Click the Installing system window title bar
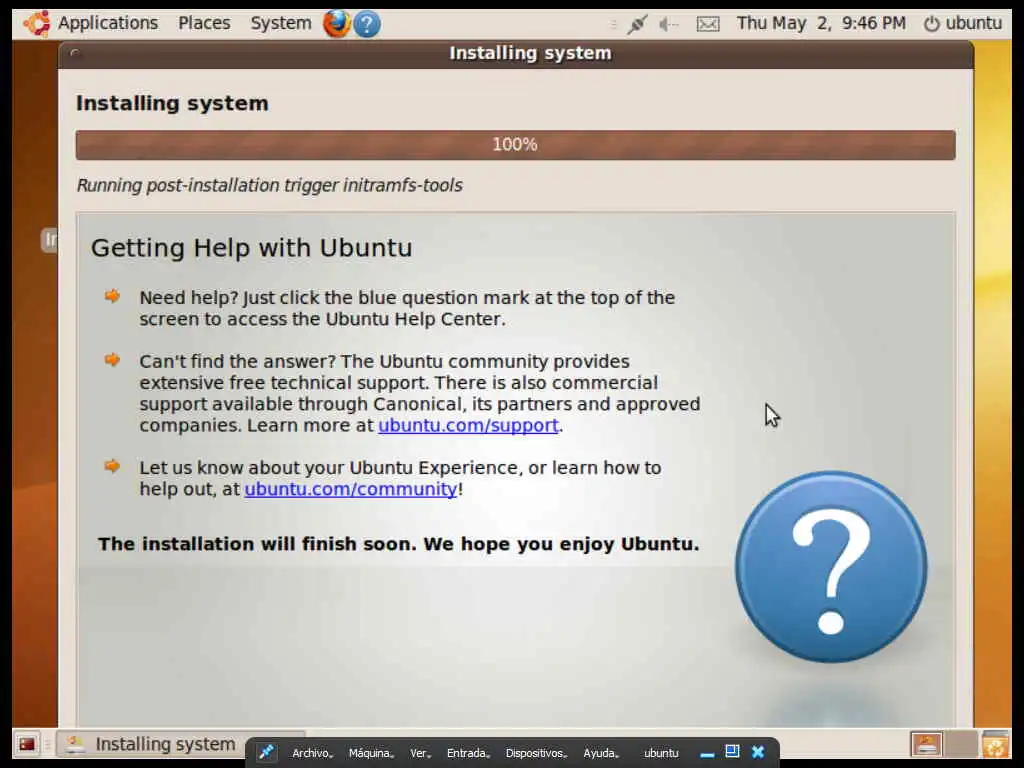 pyautogui.click(x=516, y=54)
